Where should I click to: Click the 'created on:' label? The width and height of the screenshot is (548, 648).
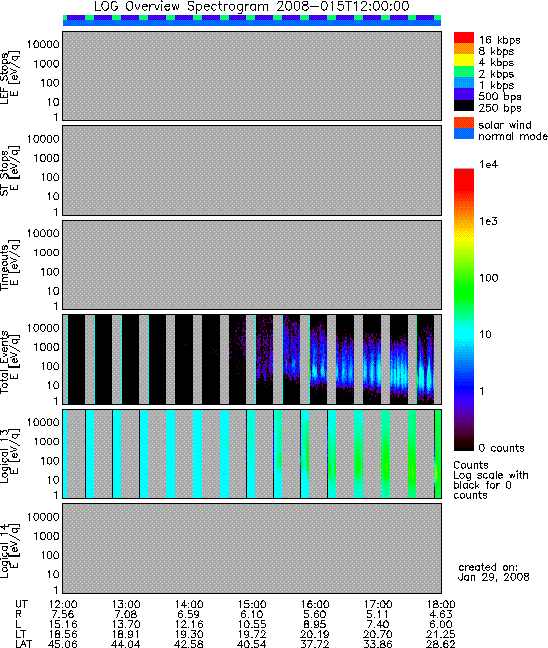[x=488, y=567]
